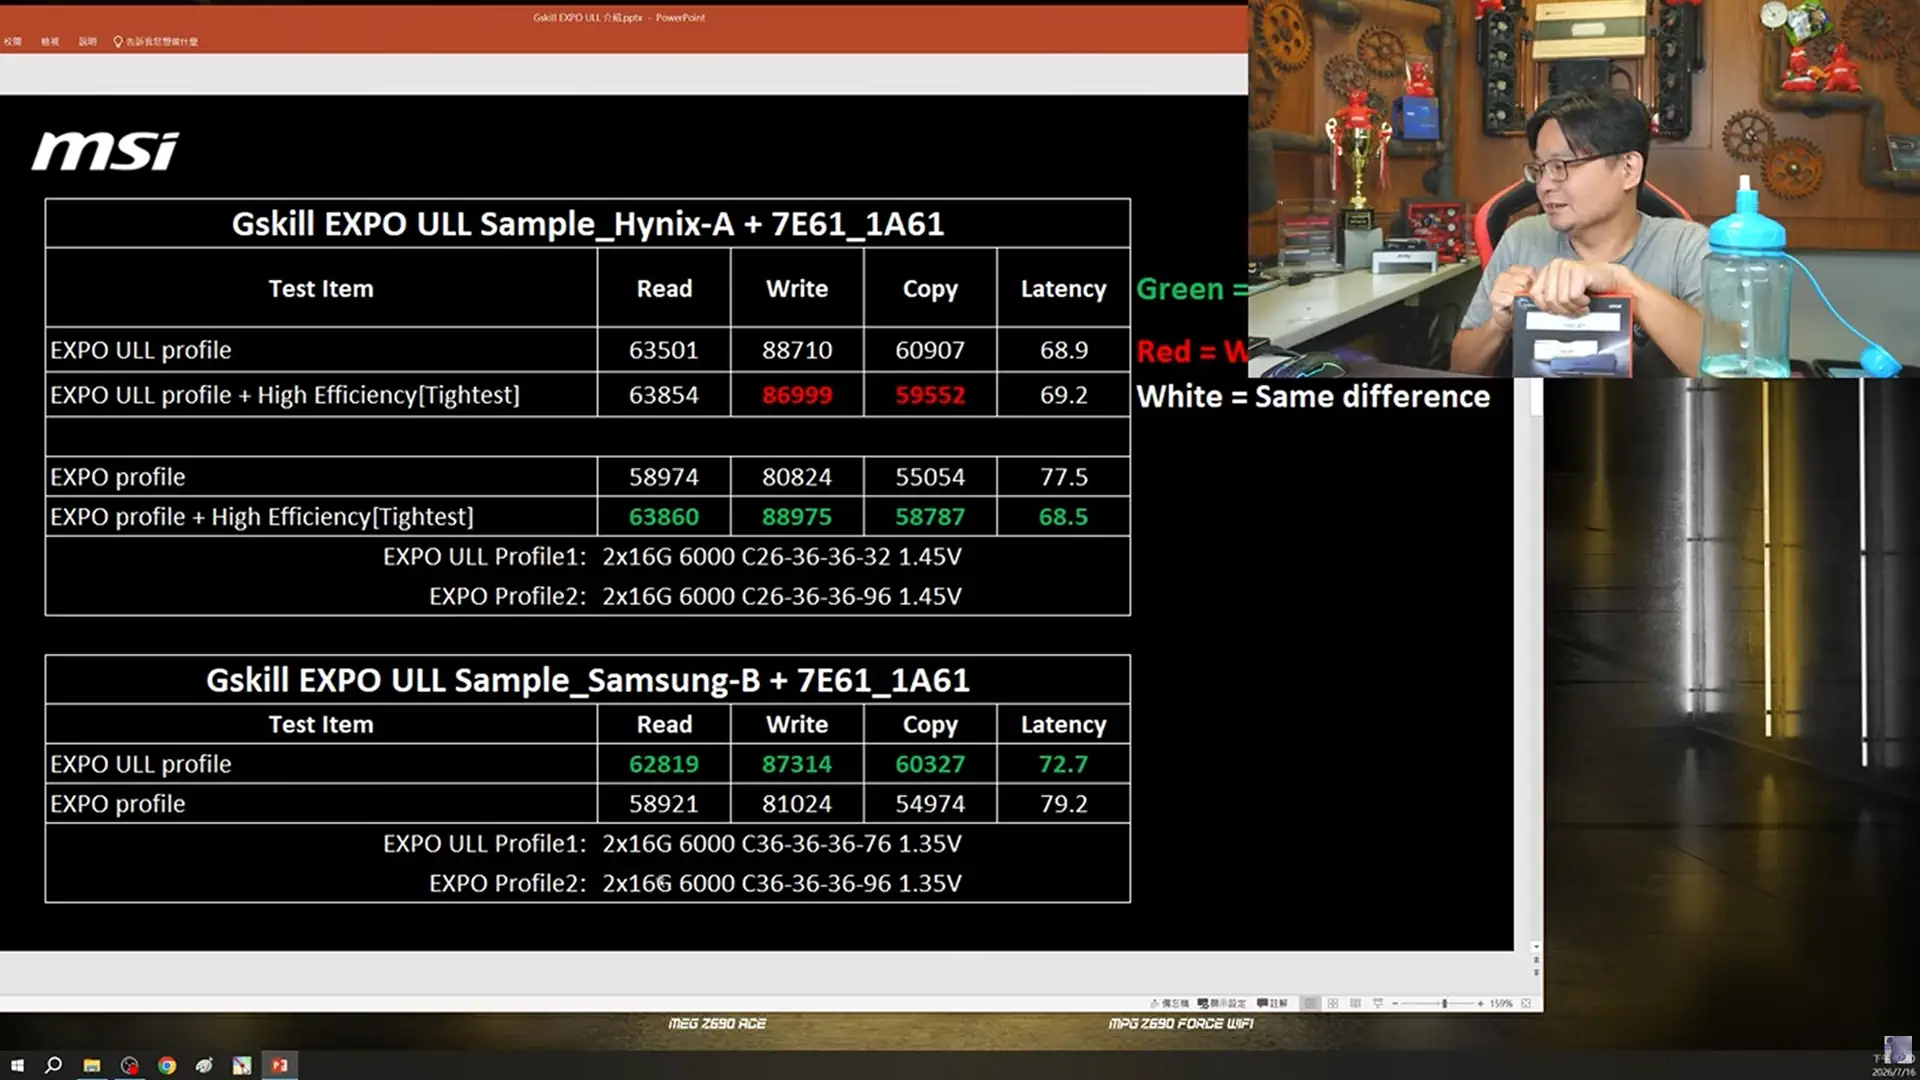Screen dimensions: 1920x1080
Task: Click the zoom out minus button
Action: click(x=1395, y=1003)
